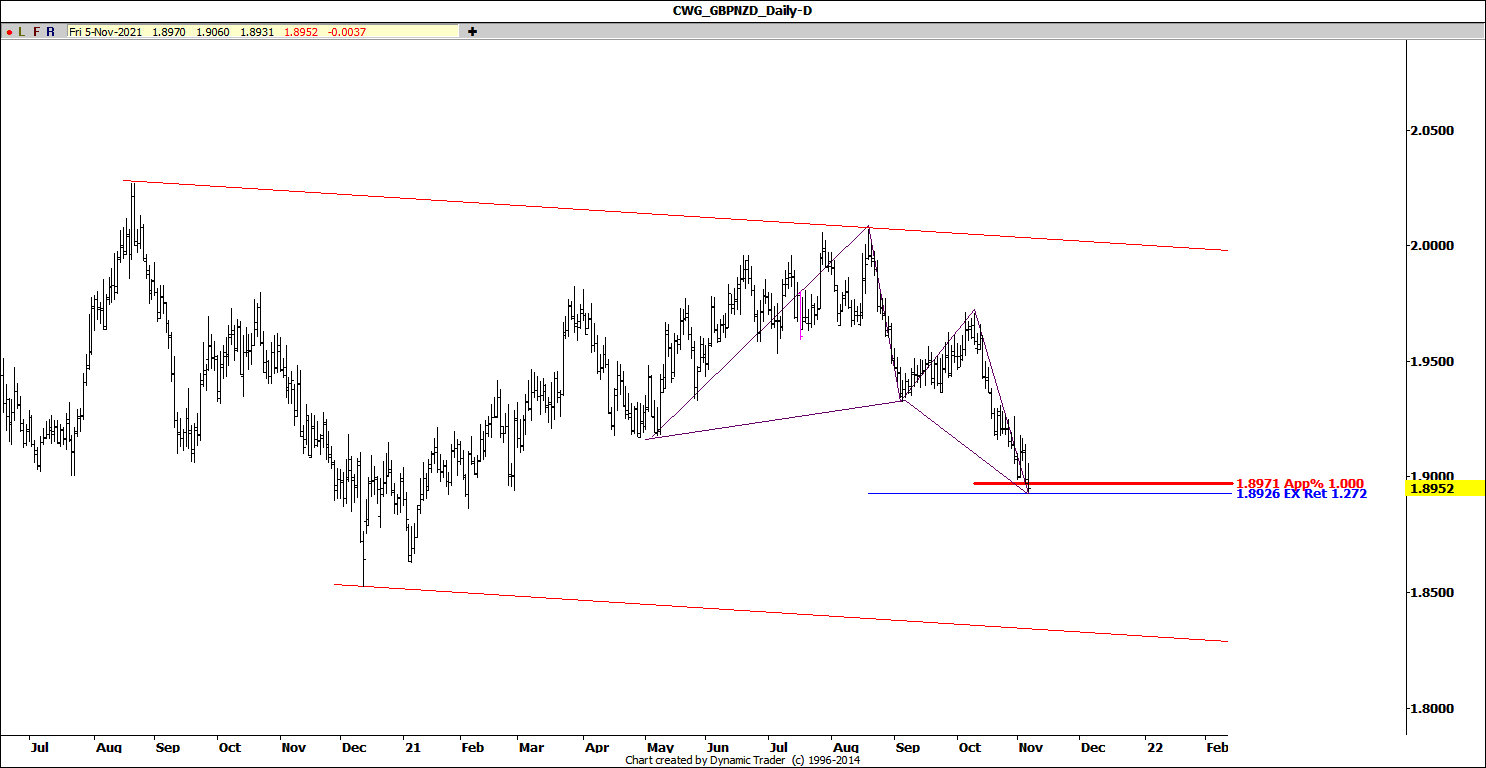Click the Jun label on the time axis
Viewport: 1486px width, 768px height.
717,747
